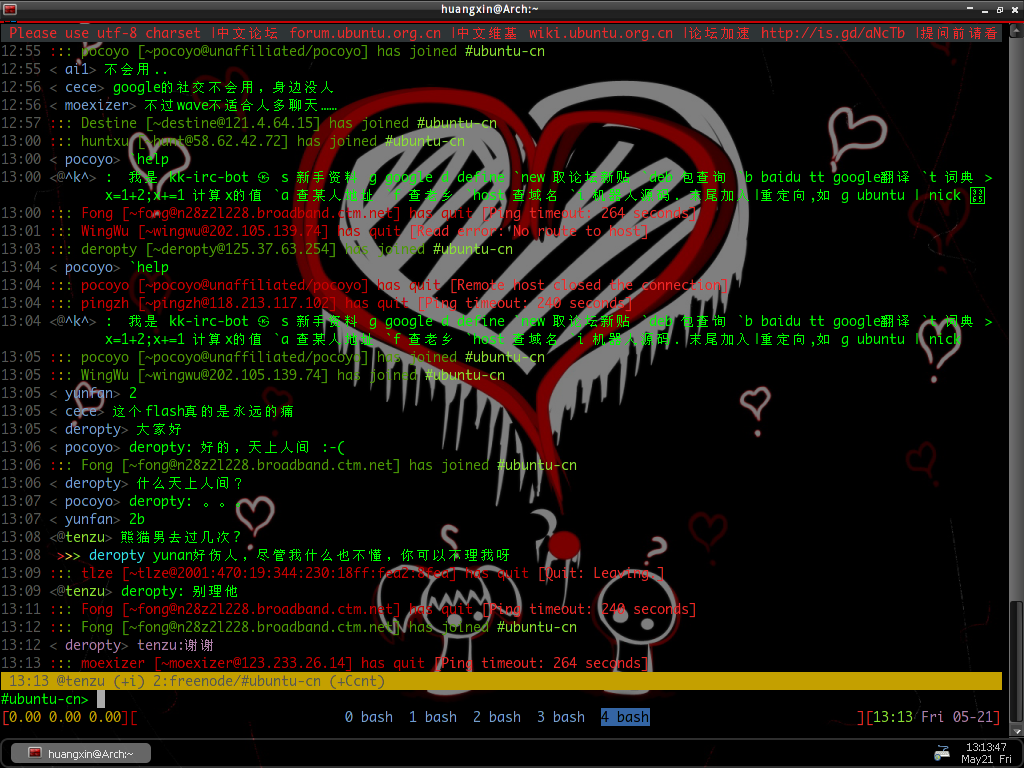Select the huangxin@Arch:~ taskbar button
The image size is (1024, 768).
tap(81, 754)
